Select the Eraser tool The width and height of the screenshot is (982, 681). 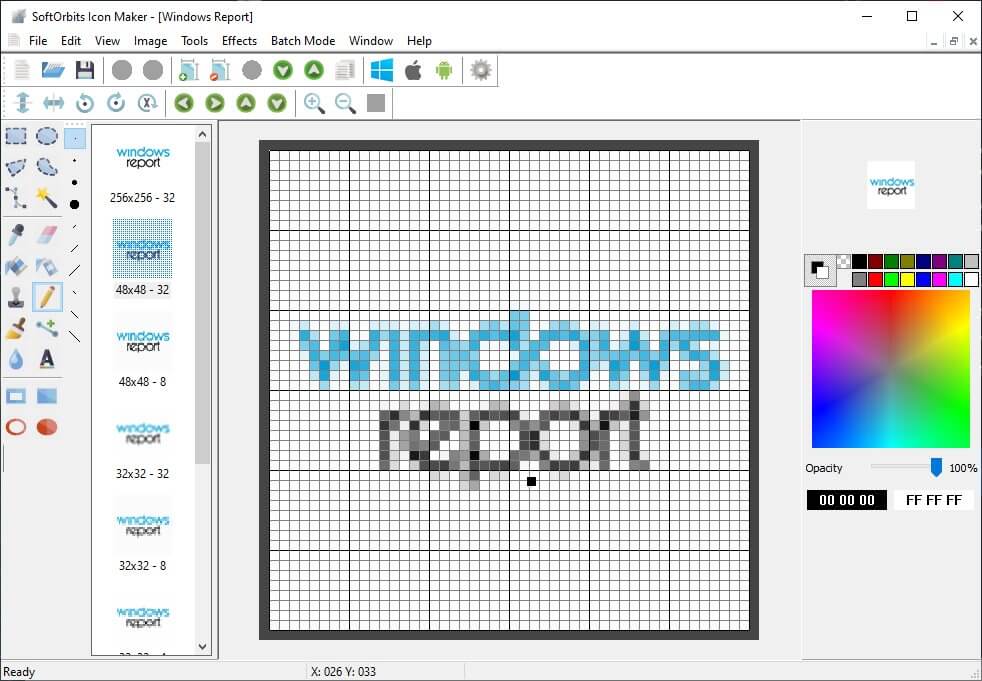tap(47, 234)
